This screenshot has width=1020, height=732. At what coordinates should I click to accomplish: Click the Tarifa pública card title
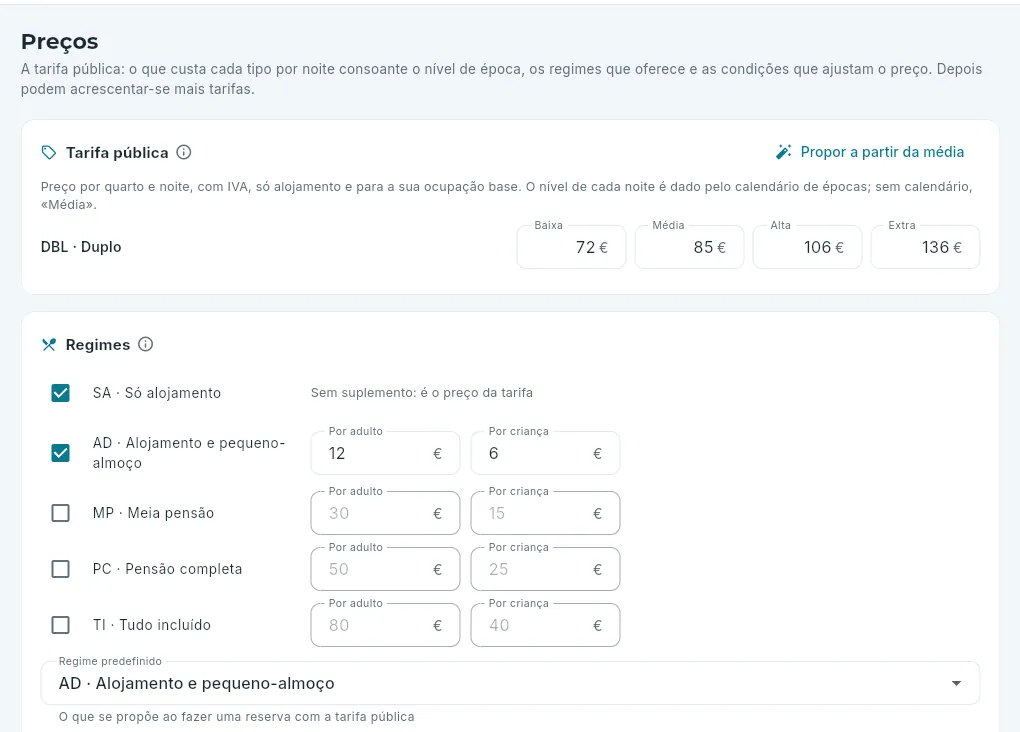[x=117, y=153]
